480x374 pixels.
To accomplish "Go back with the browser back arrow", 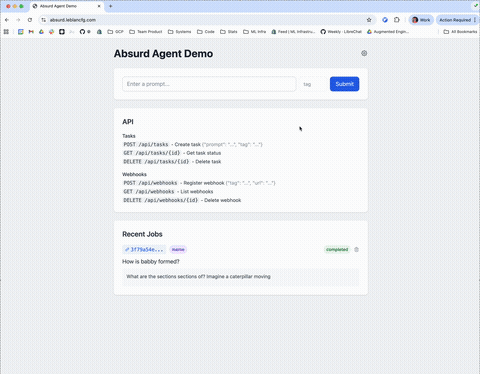I will pyautogui.click(x=7, y=20).
